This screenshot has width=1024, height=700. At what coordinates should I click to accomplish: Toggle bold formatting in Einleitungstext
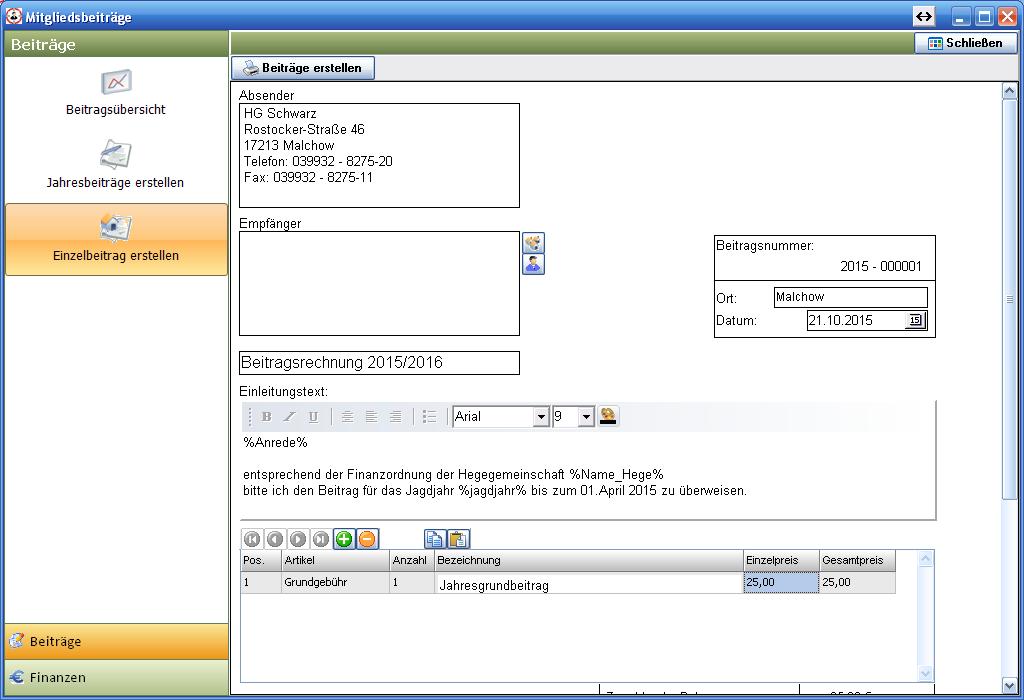pyautogui.click(x=266, y=417)
